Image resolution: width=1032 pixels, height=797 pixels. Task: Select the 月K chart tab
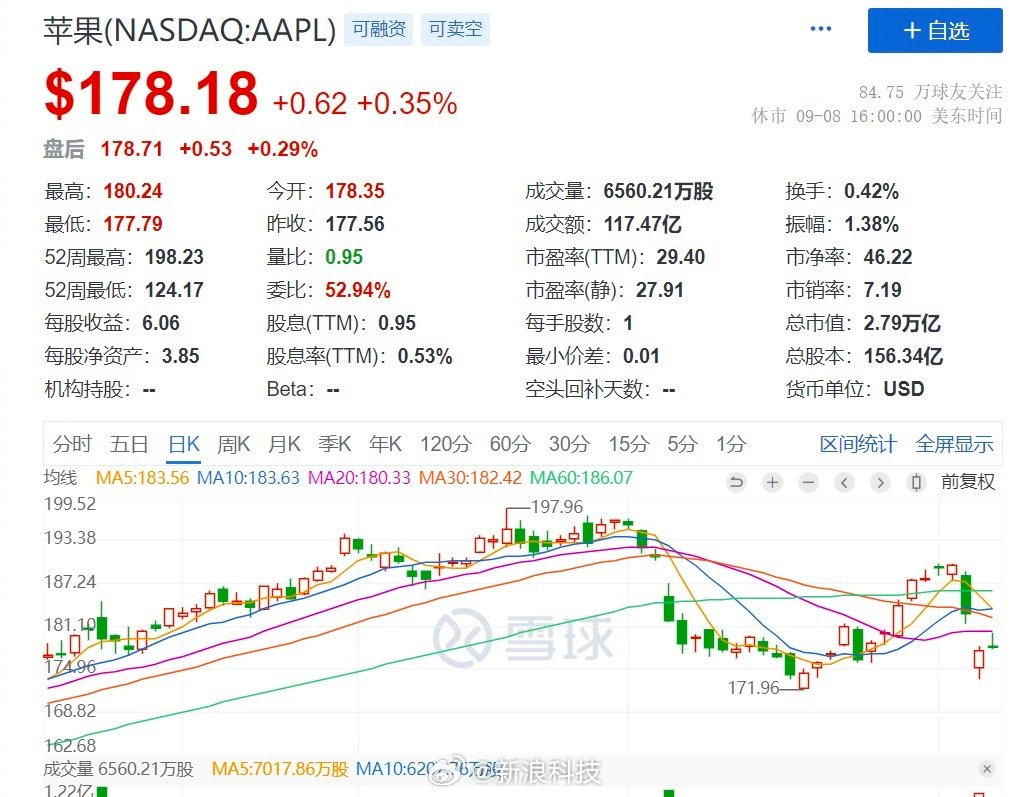[x=284, y=444]
